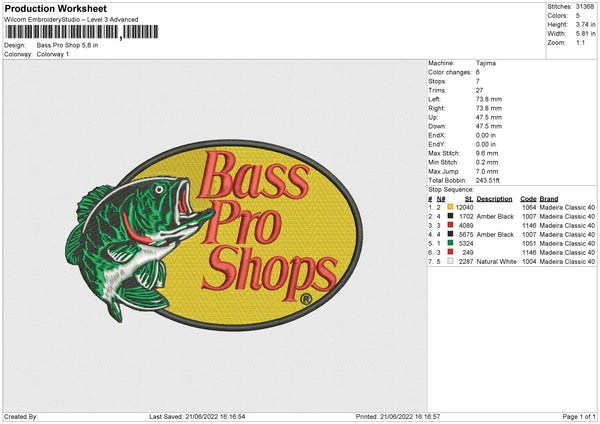Click the Min Stitch value '0.2 mm'
600x424 pixels.
click(487, 162)
